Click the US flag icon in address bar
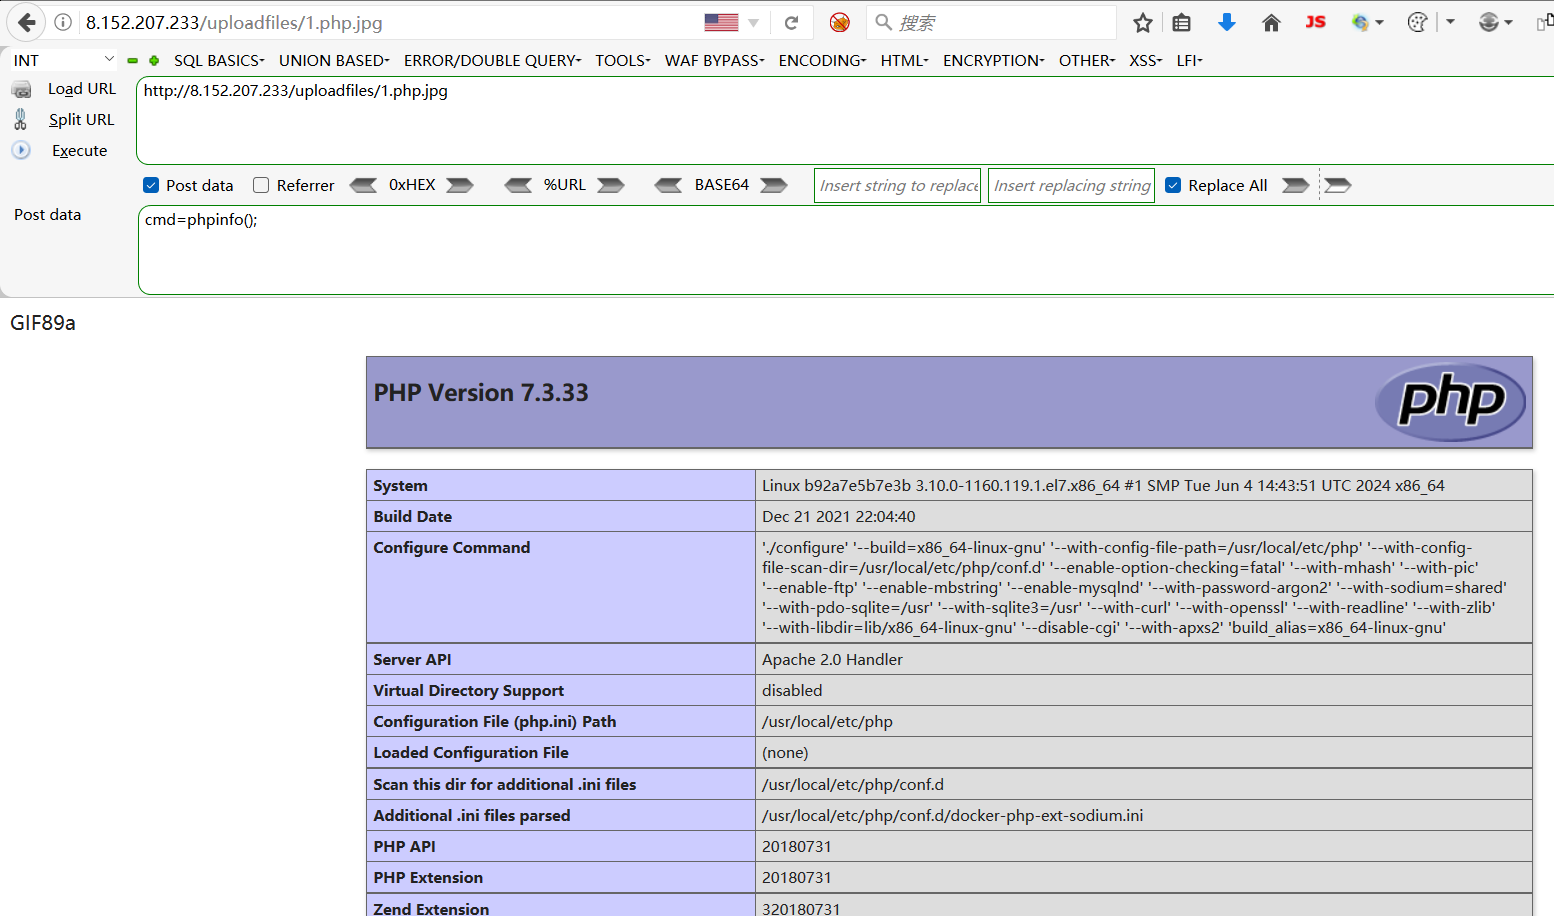 coord(721,22)
